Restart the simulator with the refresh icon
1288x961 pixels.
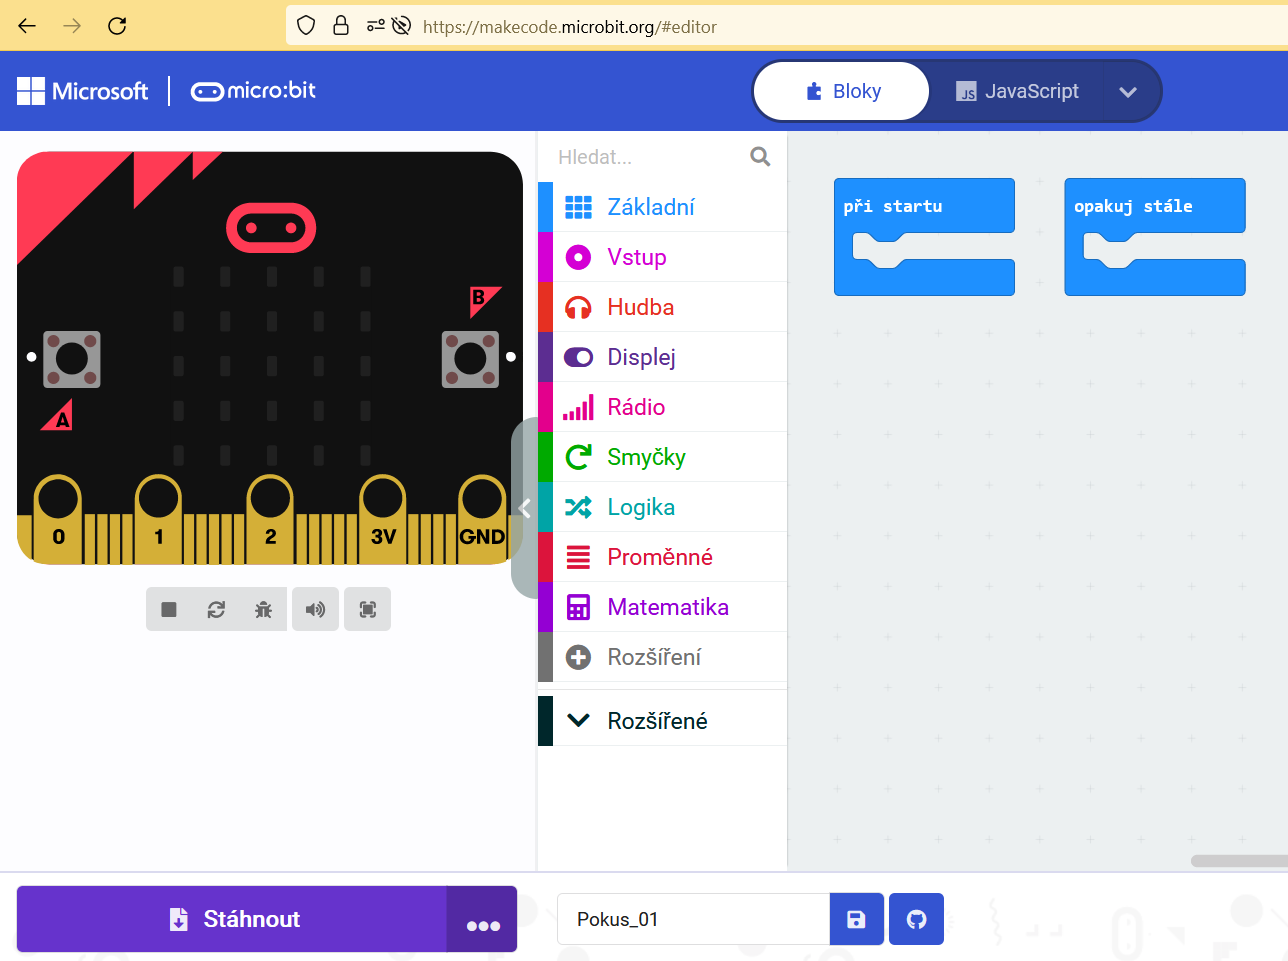pyautogui.click(x=216, y=609)
